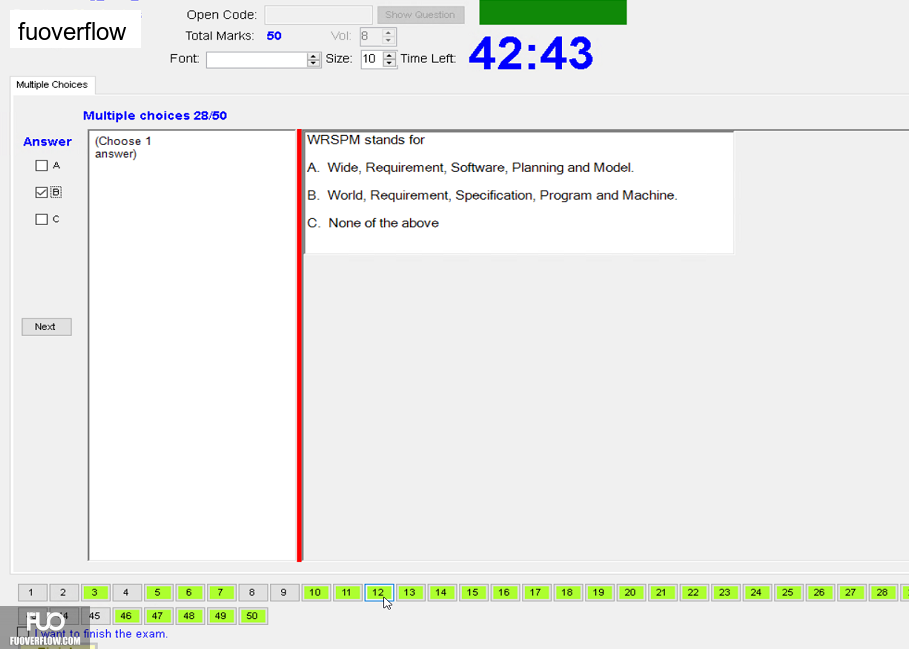Viewport: 909px width, 649px height.
Task: Jump to question 11
Action: click(x=347, y=592)
